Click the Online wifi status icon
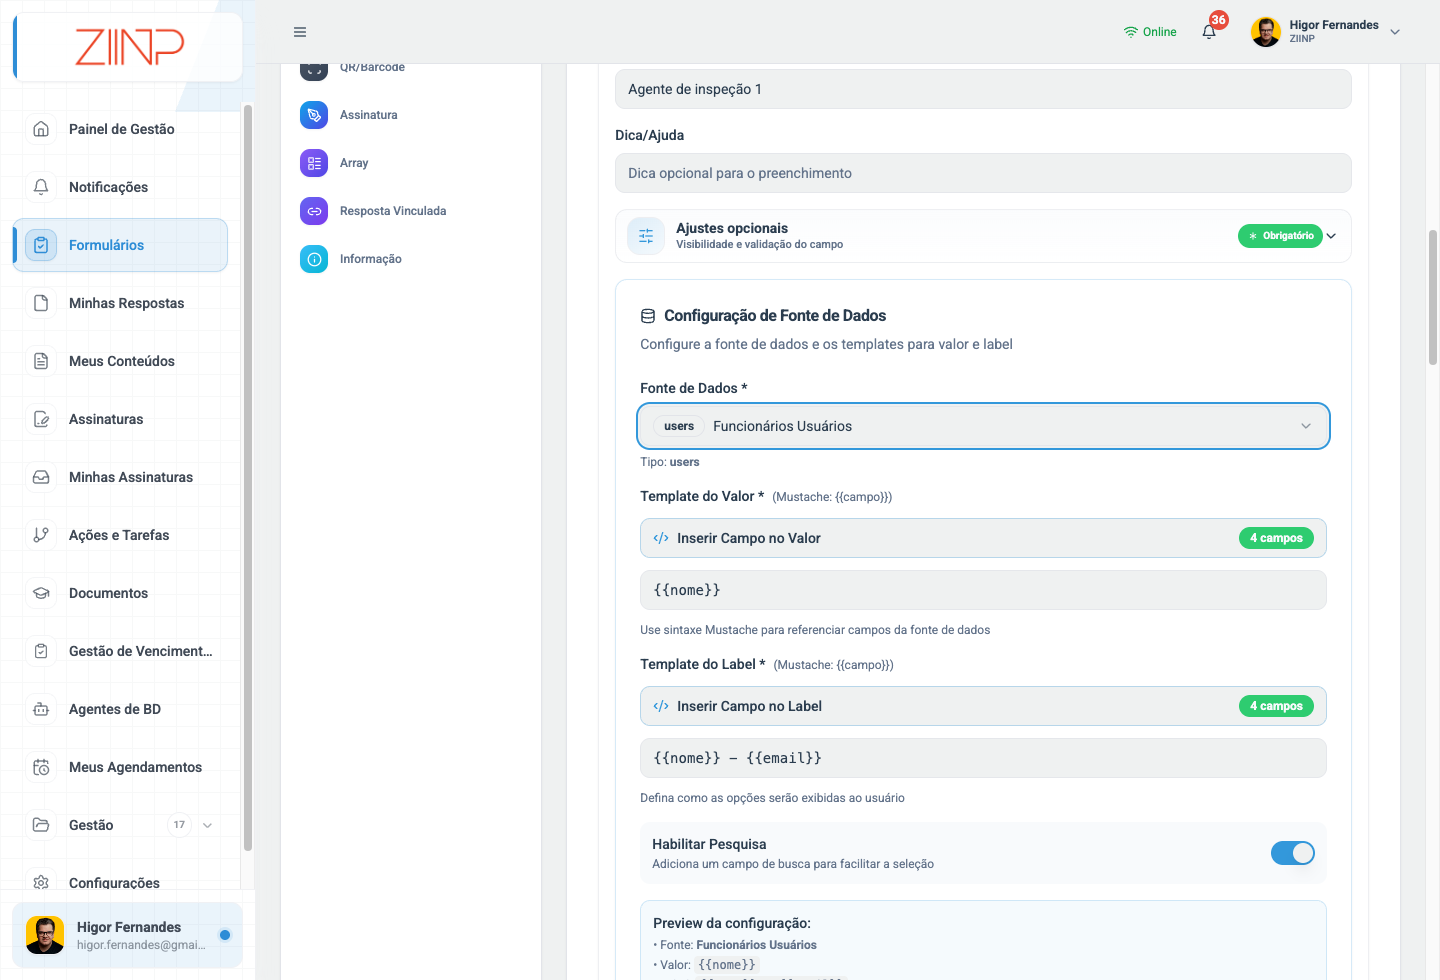 (1131, 32)
